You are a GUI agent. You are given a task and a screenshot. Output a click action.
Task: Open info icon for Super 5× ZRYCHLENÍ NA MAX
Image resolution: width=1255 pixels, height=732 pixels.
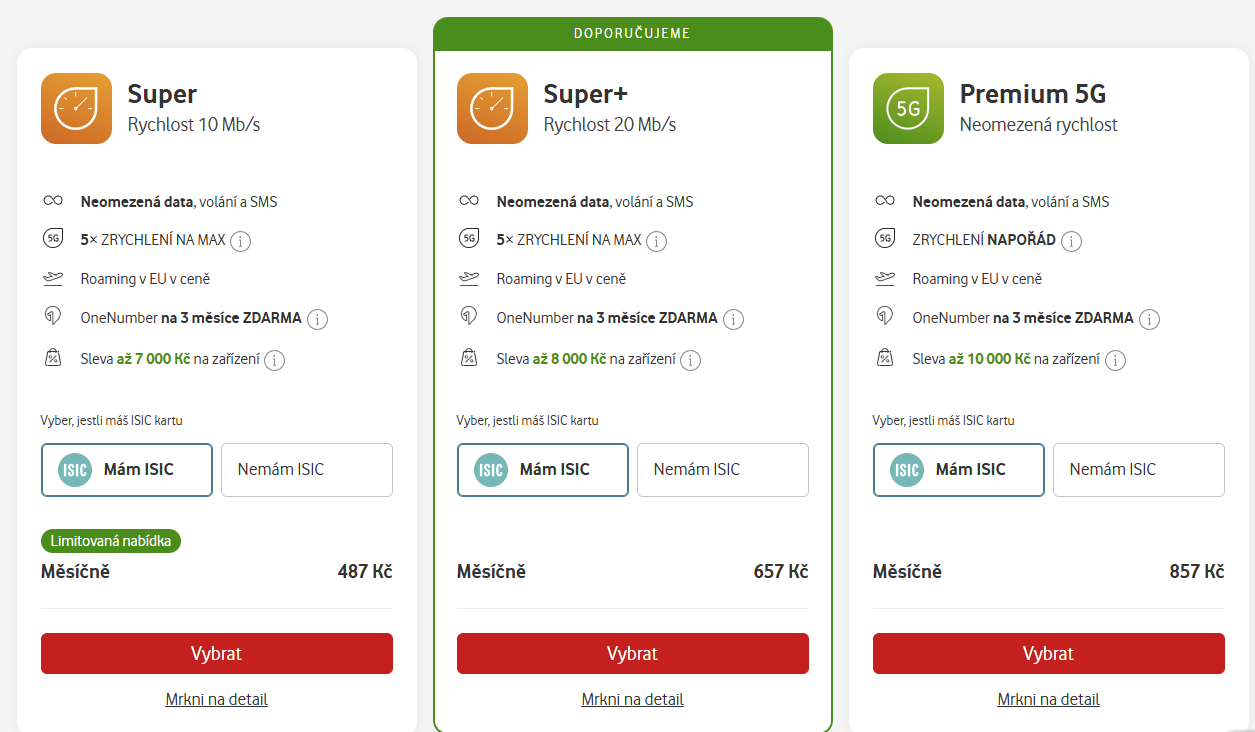point(241,241)
